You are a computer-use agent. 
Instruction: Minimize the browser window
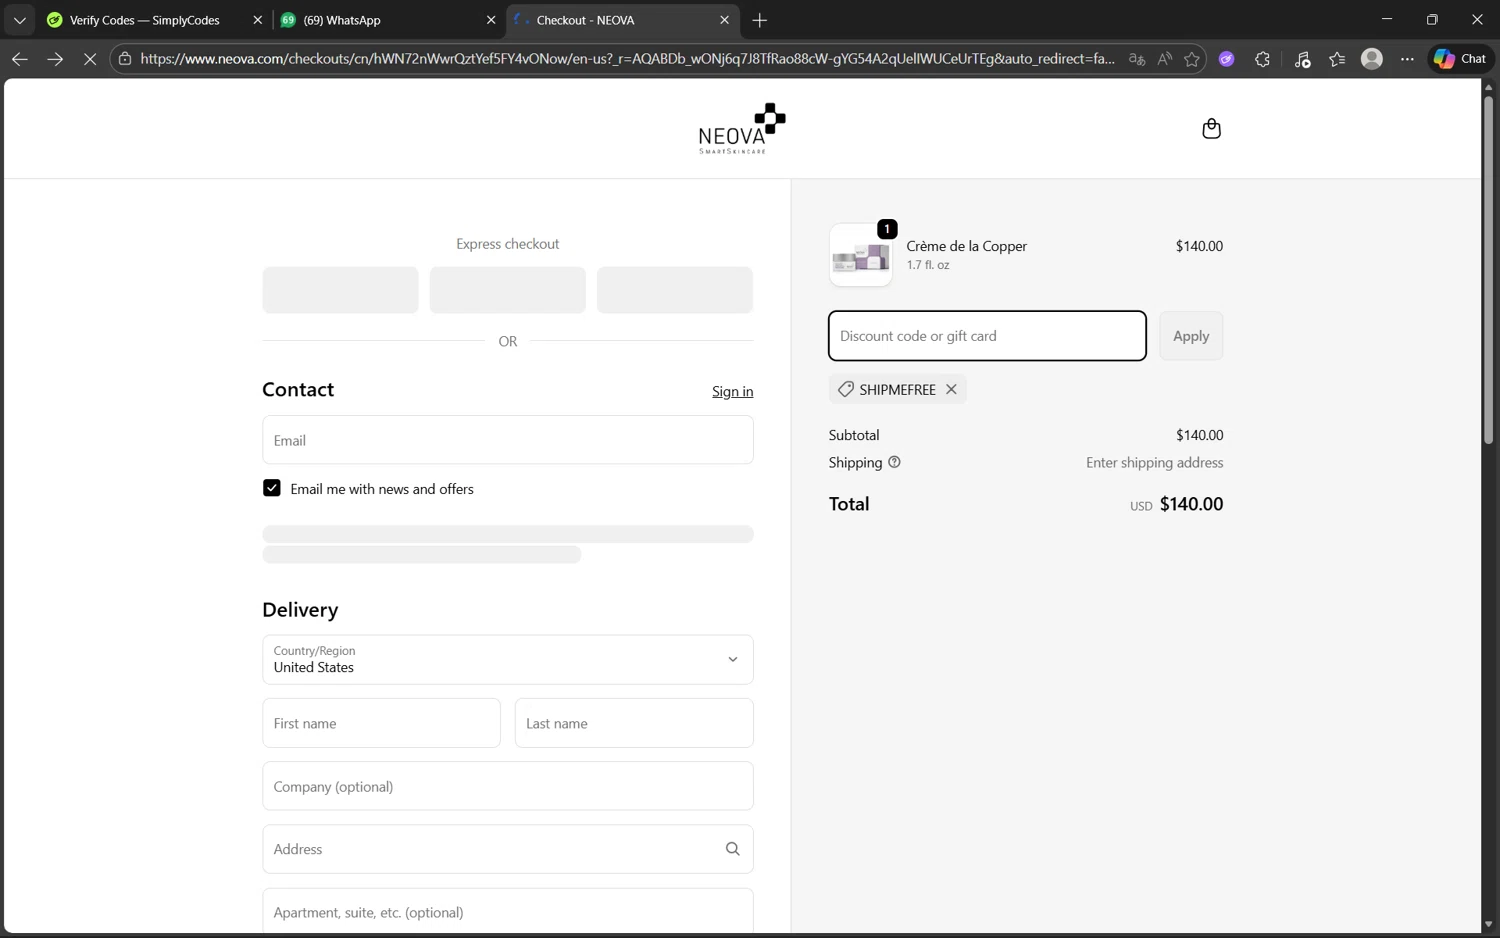(x=1387, y=20)
